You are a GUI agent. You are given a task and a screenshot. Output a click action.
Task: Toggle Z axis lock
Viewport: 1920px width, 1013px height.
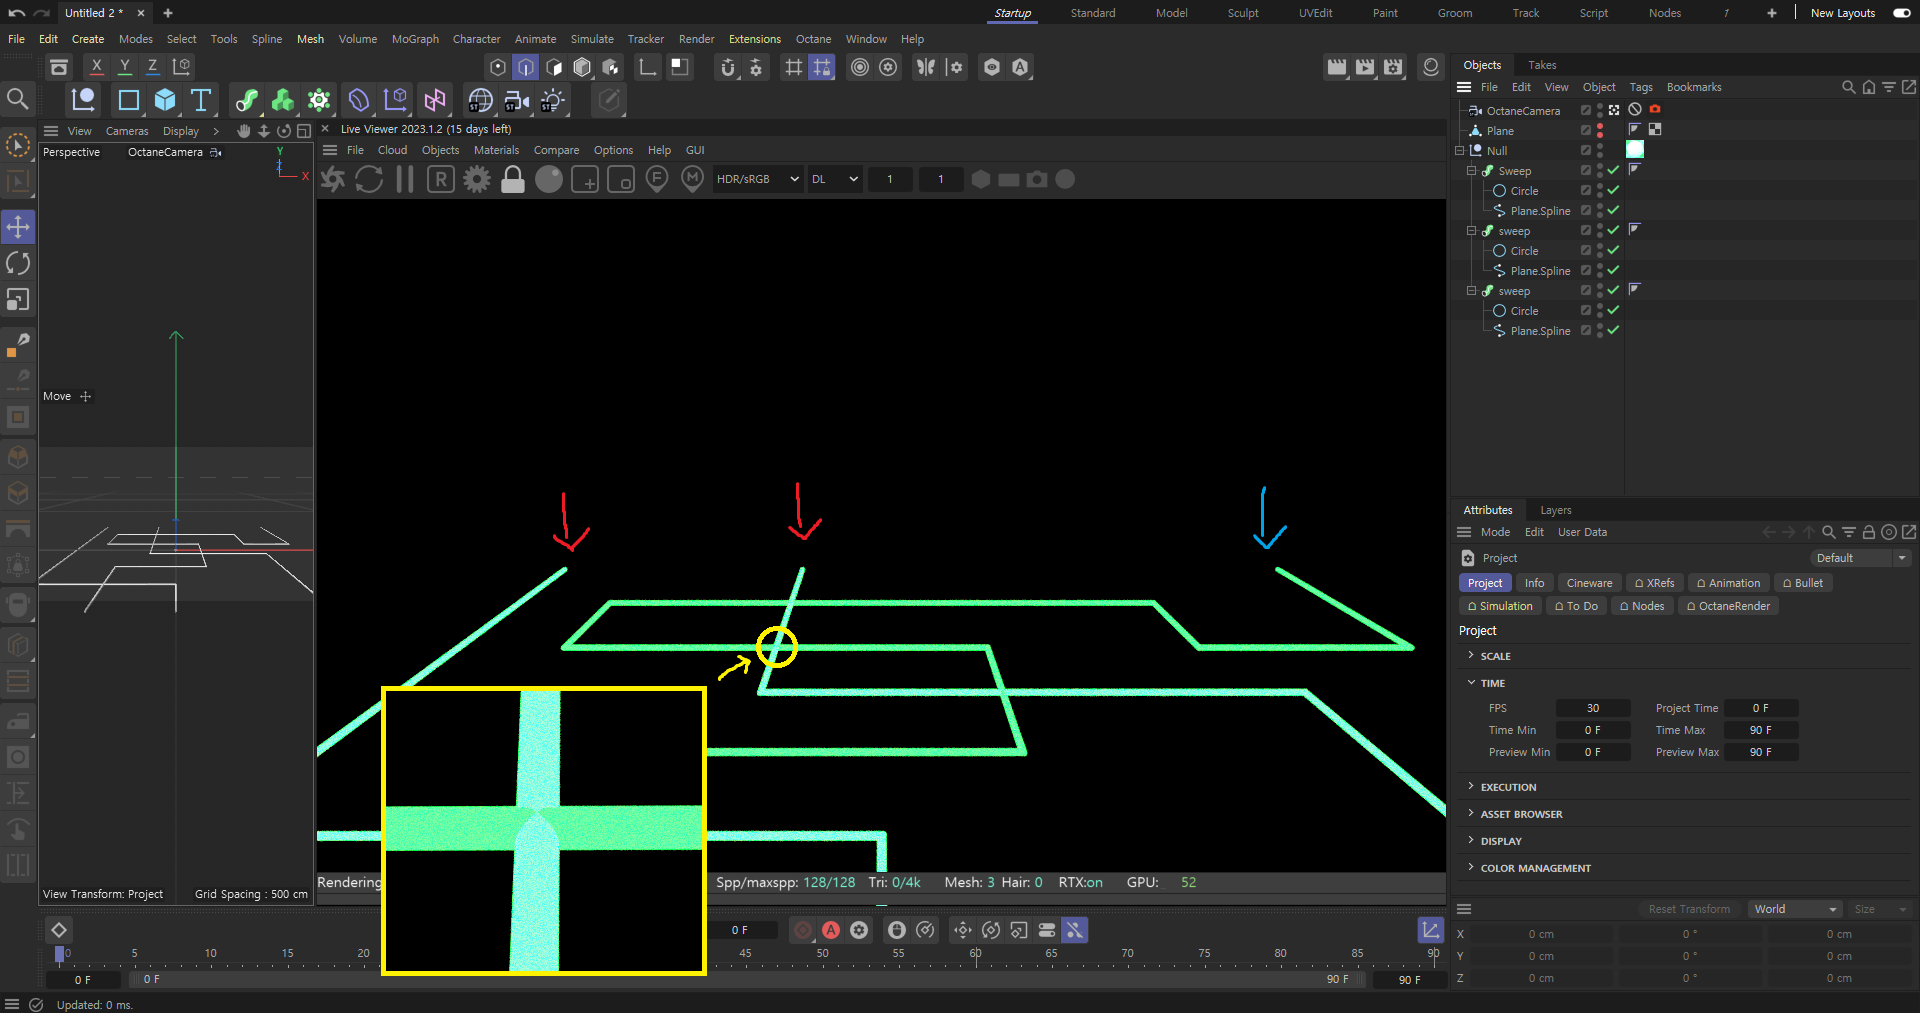tap(152, 67)
